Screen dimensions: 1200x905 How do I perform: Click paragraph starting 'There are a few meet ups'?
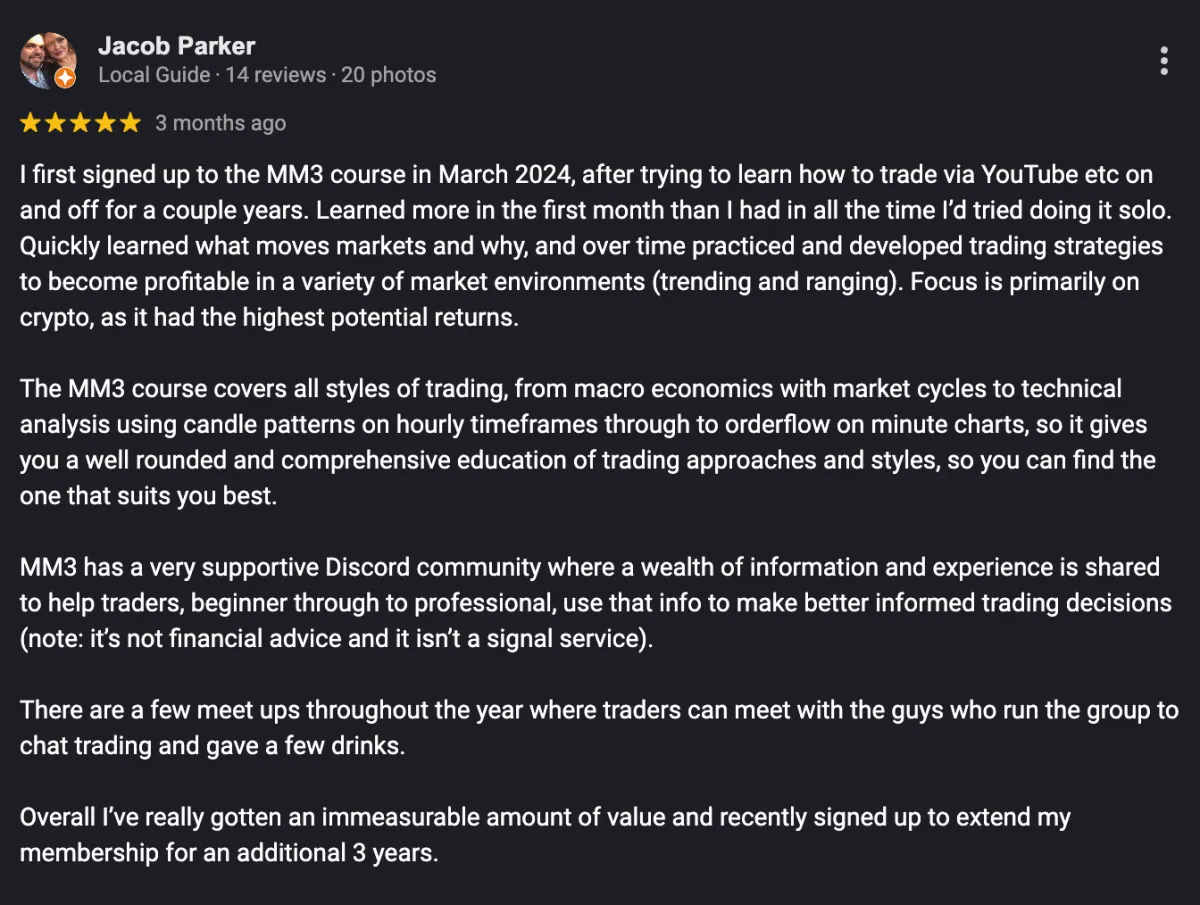(x=599, y=729)
